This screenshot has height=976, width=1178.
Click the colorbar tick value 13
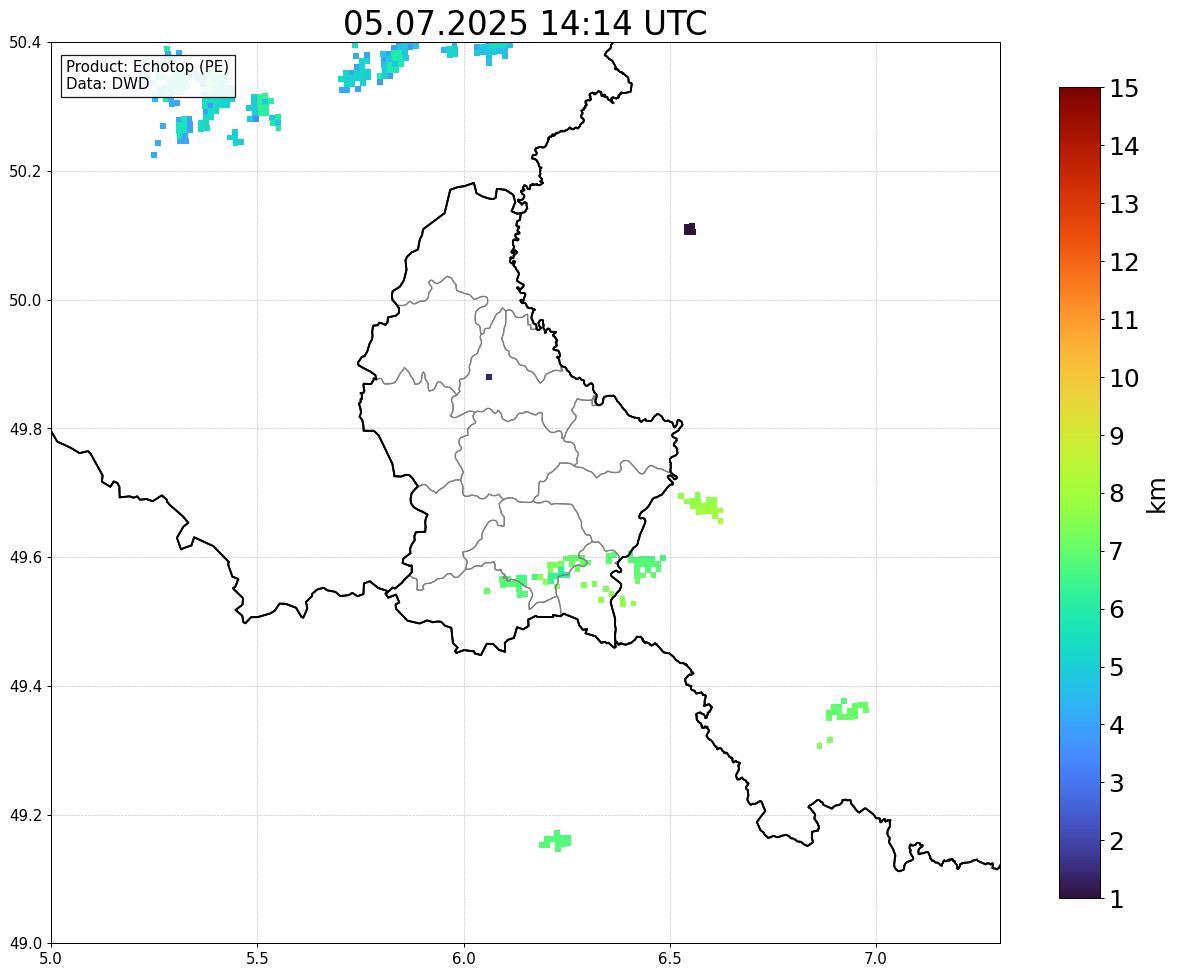click(1124, 204)
